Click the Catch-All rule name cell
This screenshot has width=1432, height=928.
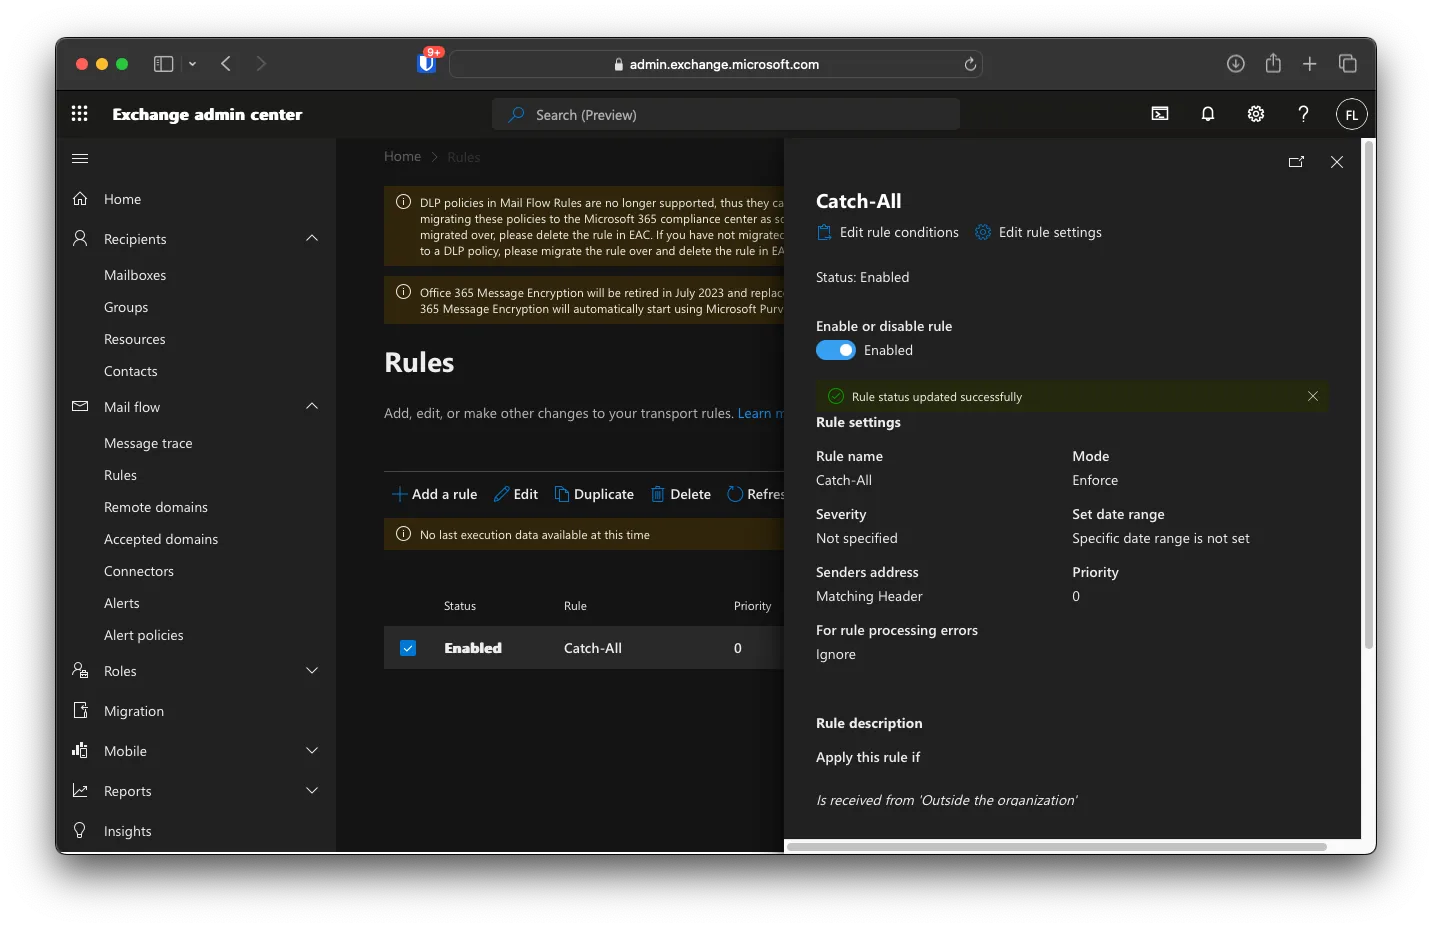(x=593, y=648)
